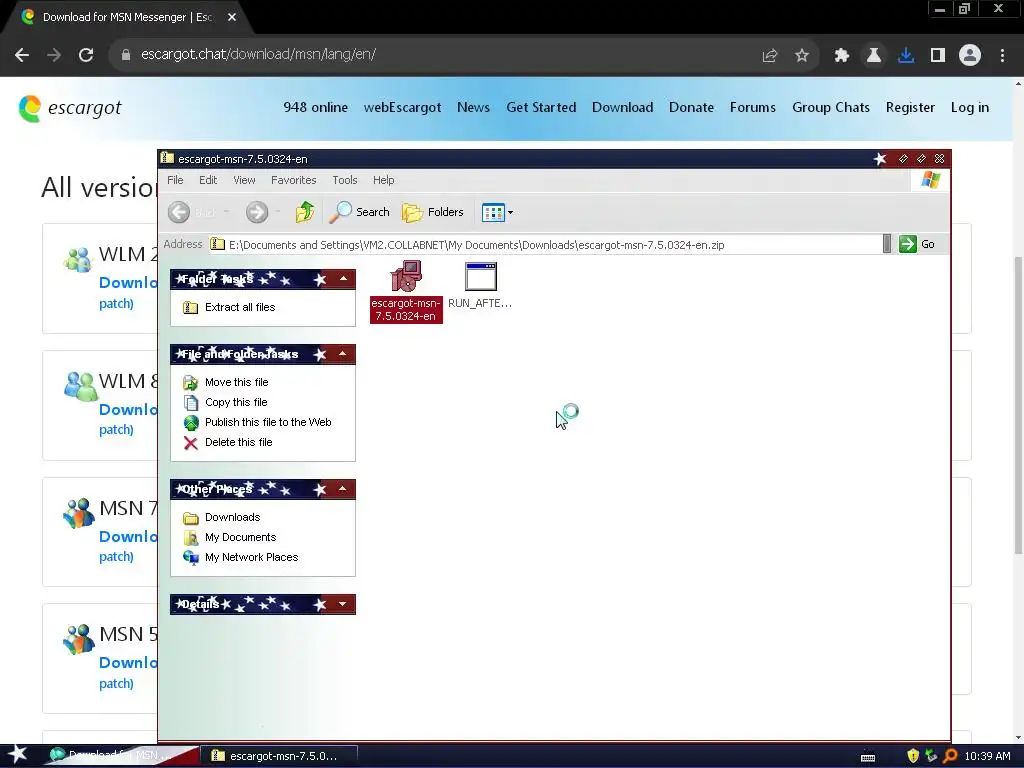
Task: Click the share page icon in the address bar
Action: (x=770, y=56)
